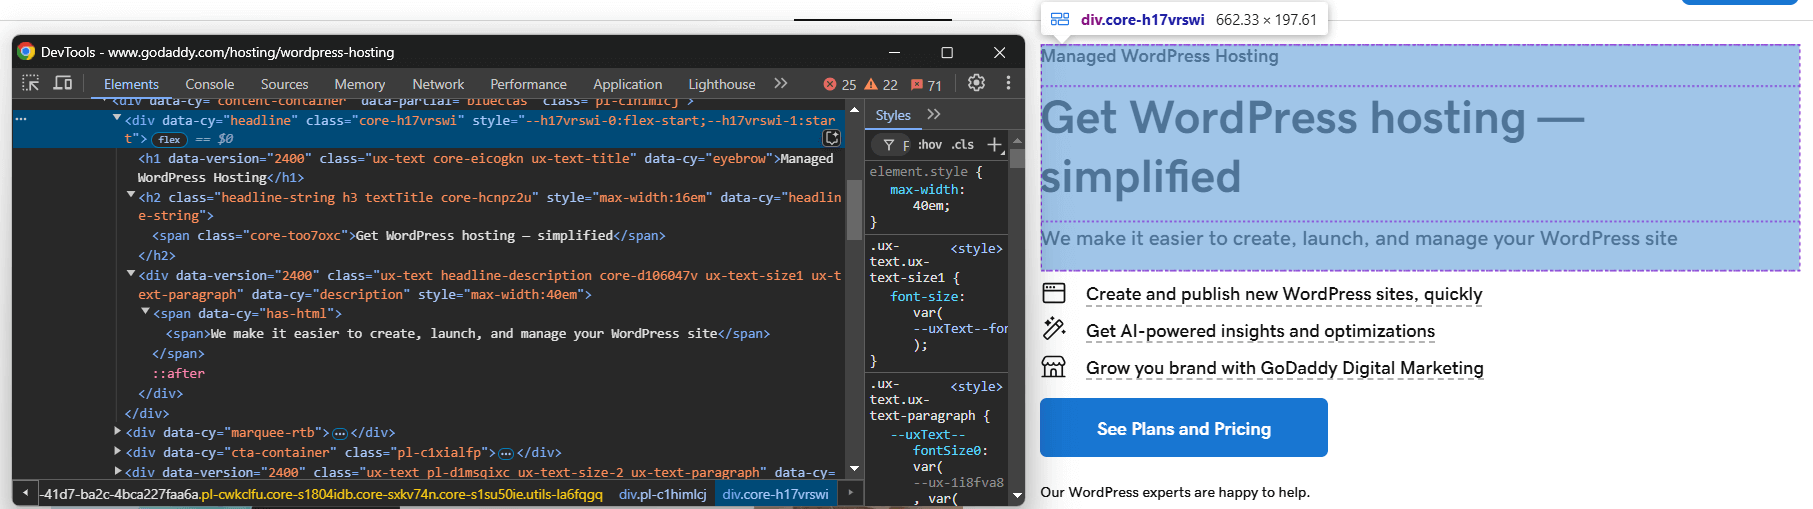Toggle the device toolbar emulation icon

63,83
